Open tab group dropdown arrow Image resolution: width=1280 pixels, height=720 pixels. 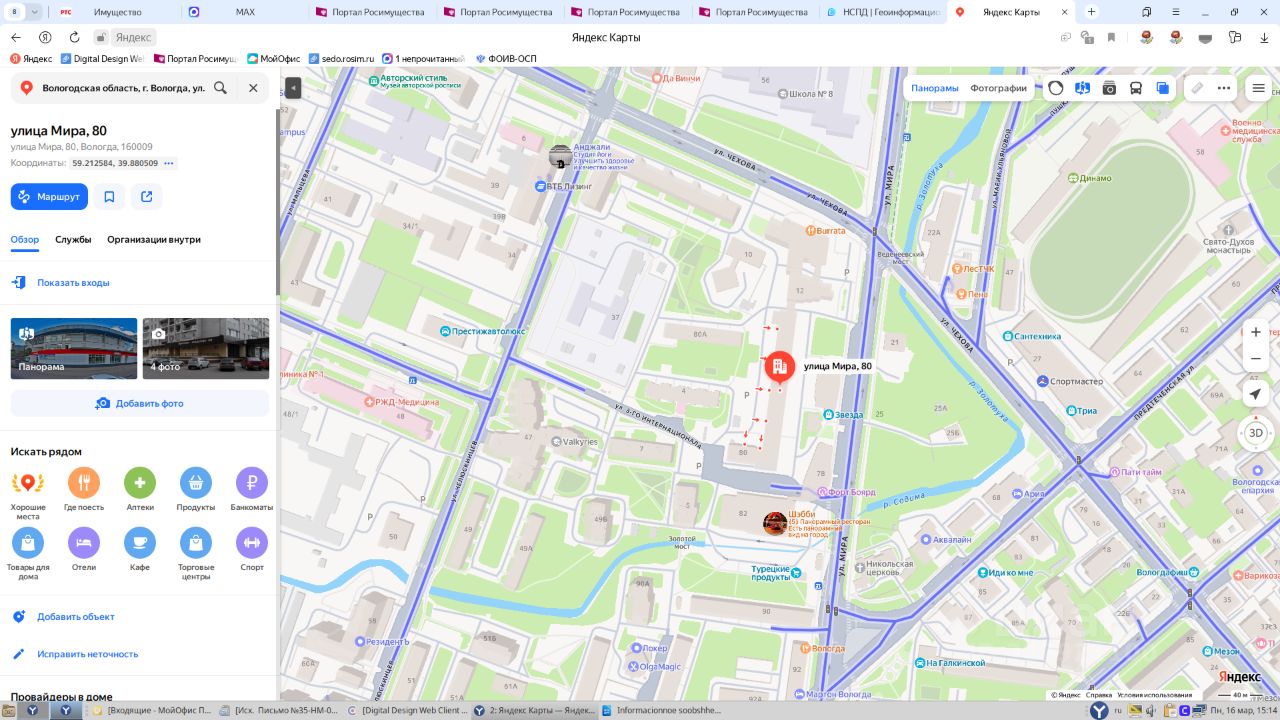point(35,12)
